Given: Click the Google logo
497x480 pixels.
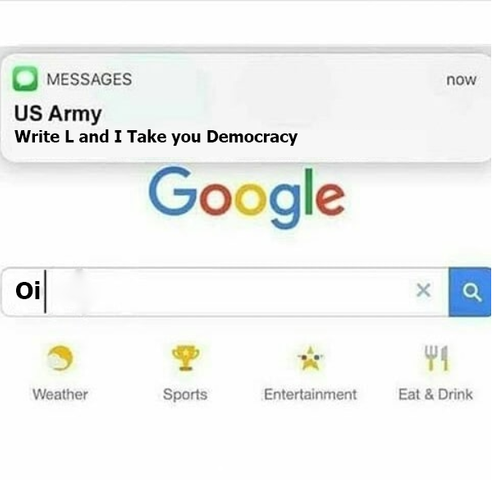Looking at the screenshot, I should (246, 198).
